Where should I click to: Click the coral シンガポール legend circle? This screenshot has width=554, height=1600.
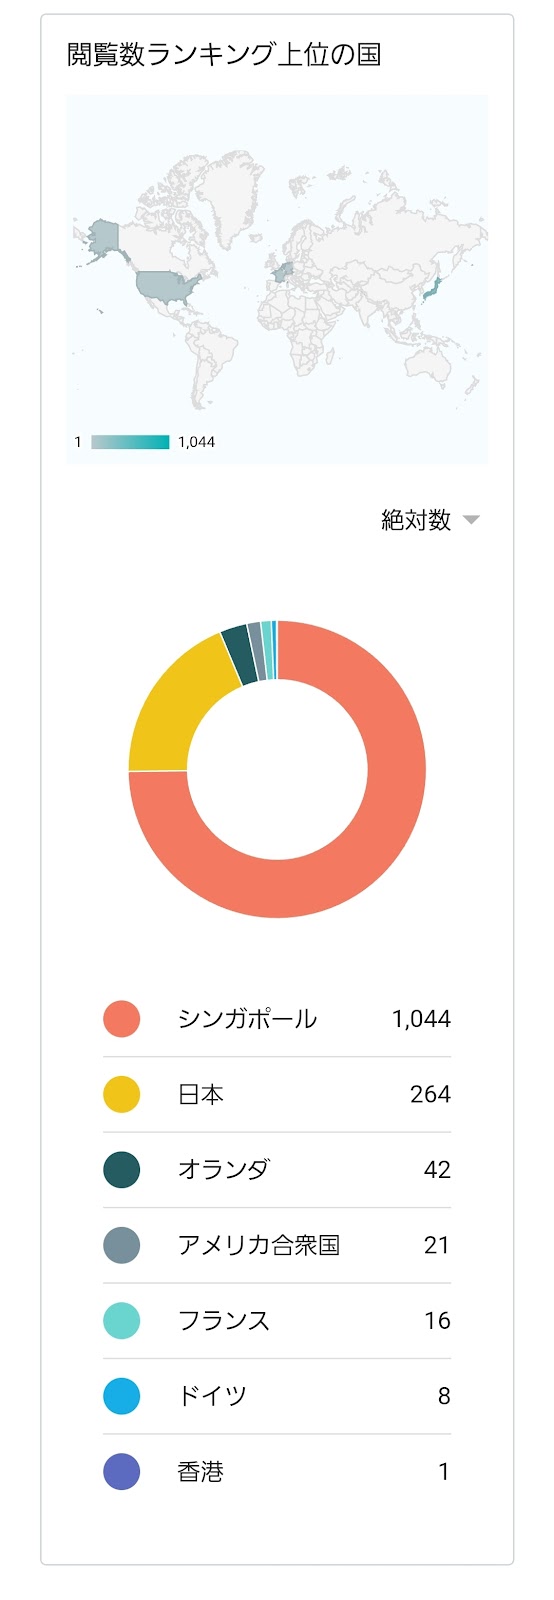pyautogui.click(x=122, y=1019)
